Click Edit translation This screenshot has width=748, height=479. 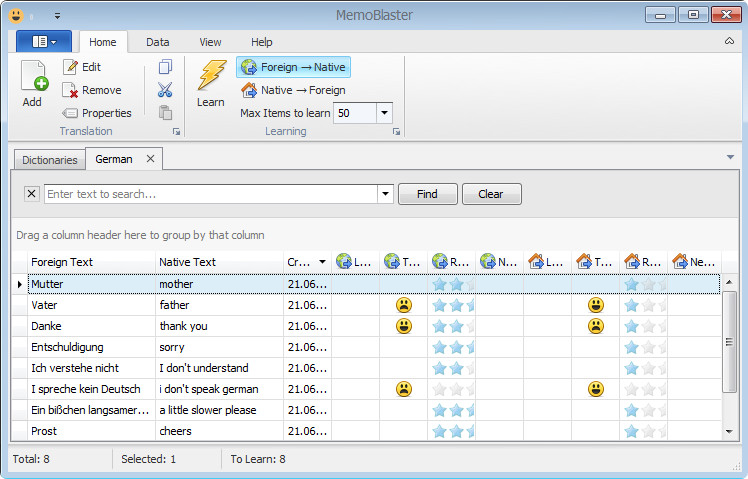coord(82,67)
